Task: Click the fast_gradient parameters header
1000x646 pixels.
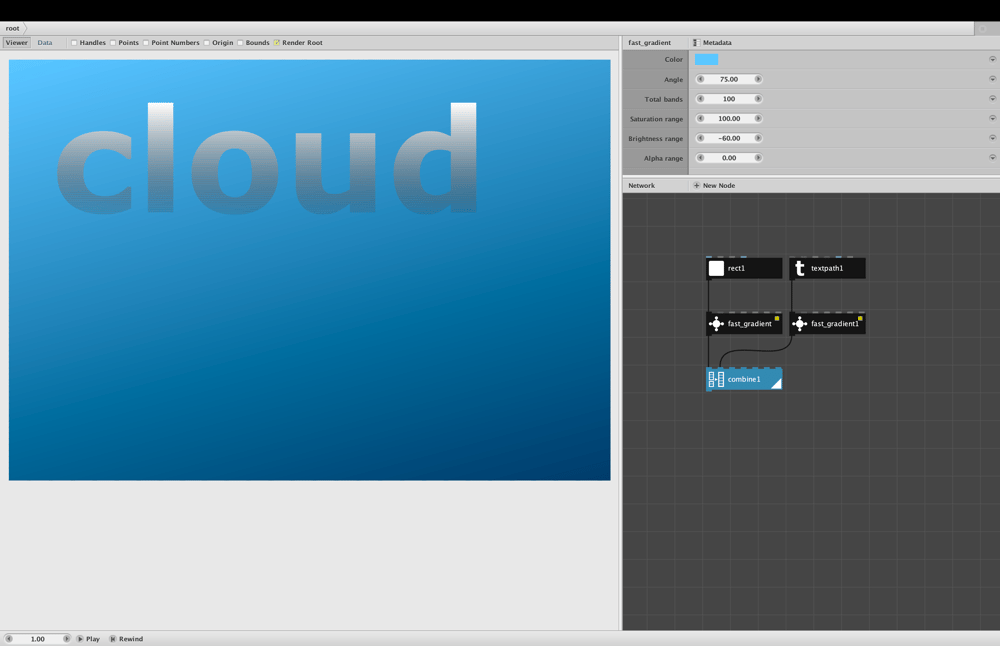Action: [649, 43]
